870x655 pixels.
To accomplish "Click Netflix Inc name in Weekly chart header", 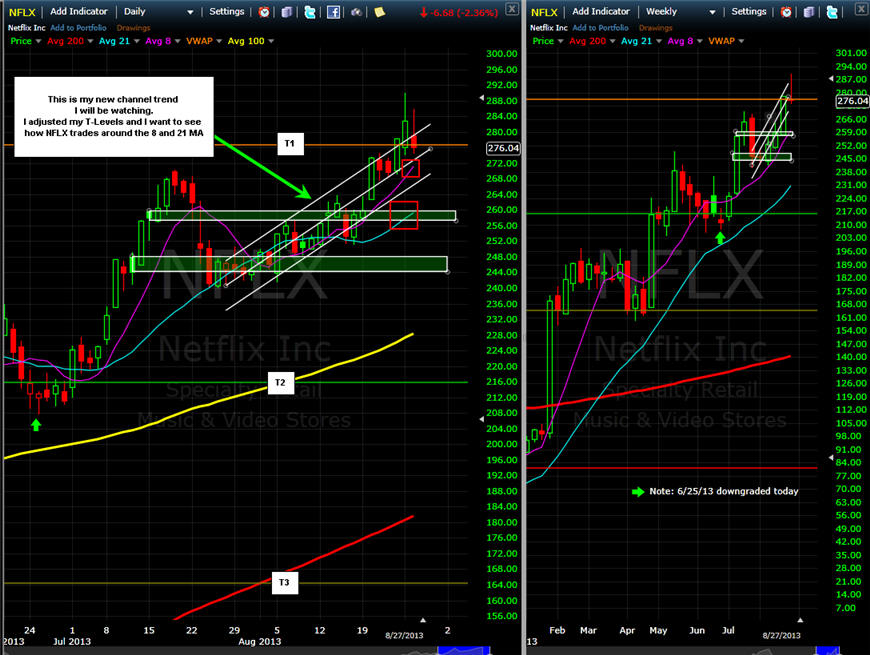I will coord(549,28).
